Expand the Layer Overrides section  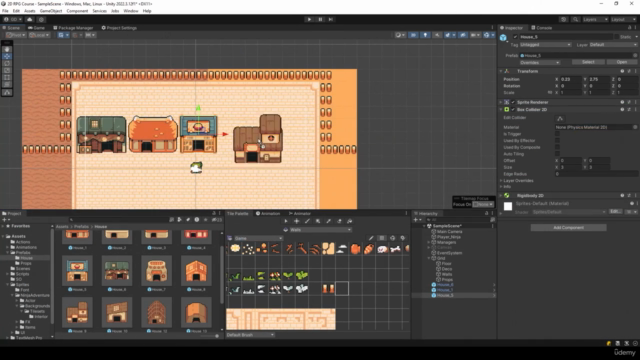coord(501,180)
